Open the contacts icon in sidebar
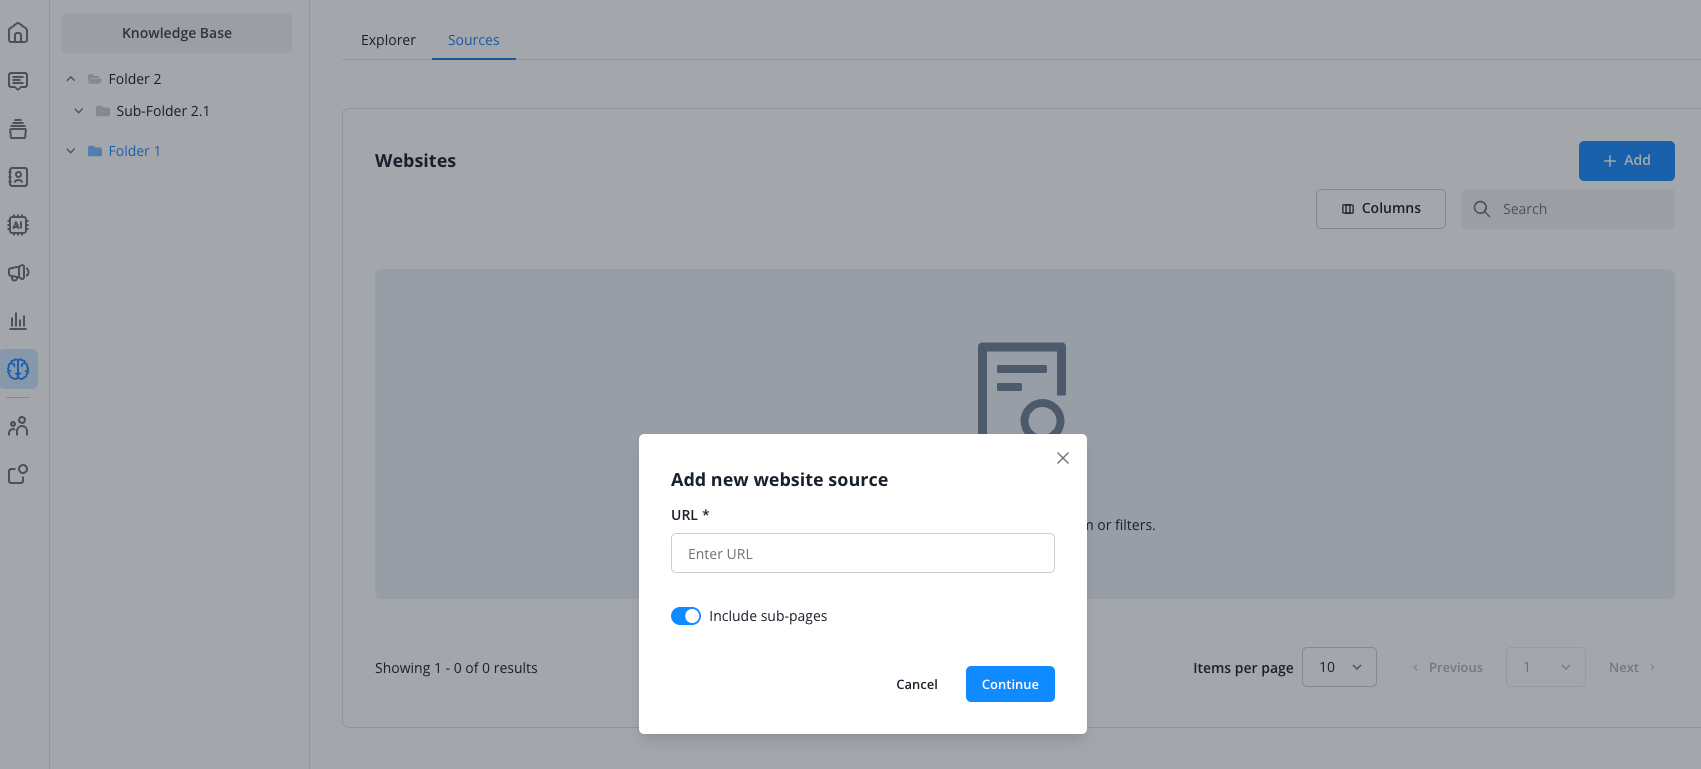Screen dimensions: 1701x769 18,177
